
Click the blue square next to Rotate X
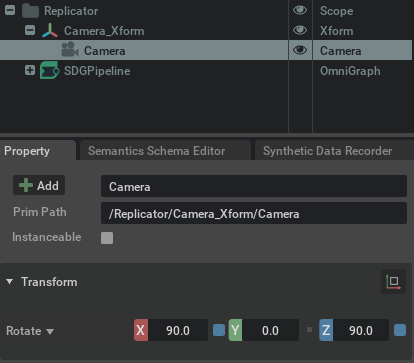click(x=219, y=330)
